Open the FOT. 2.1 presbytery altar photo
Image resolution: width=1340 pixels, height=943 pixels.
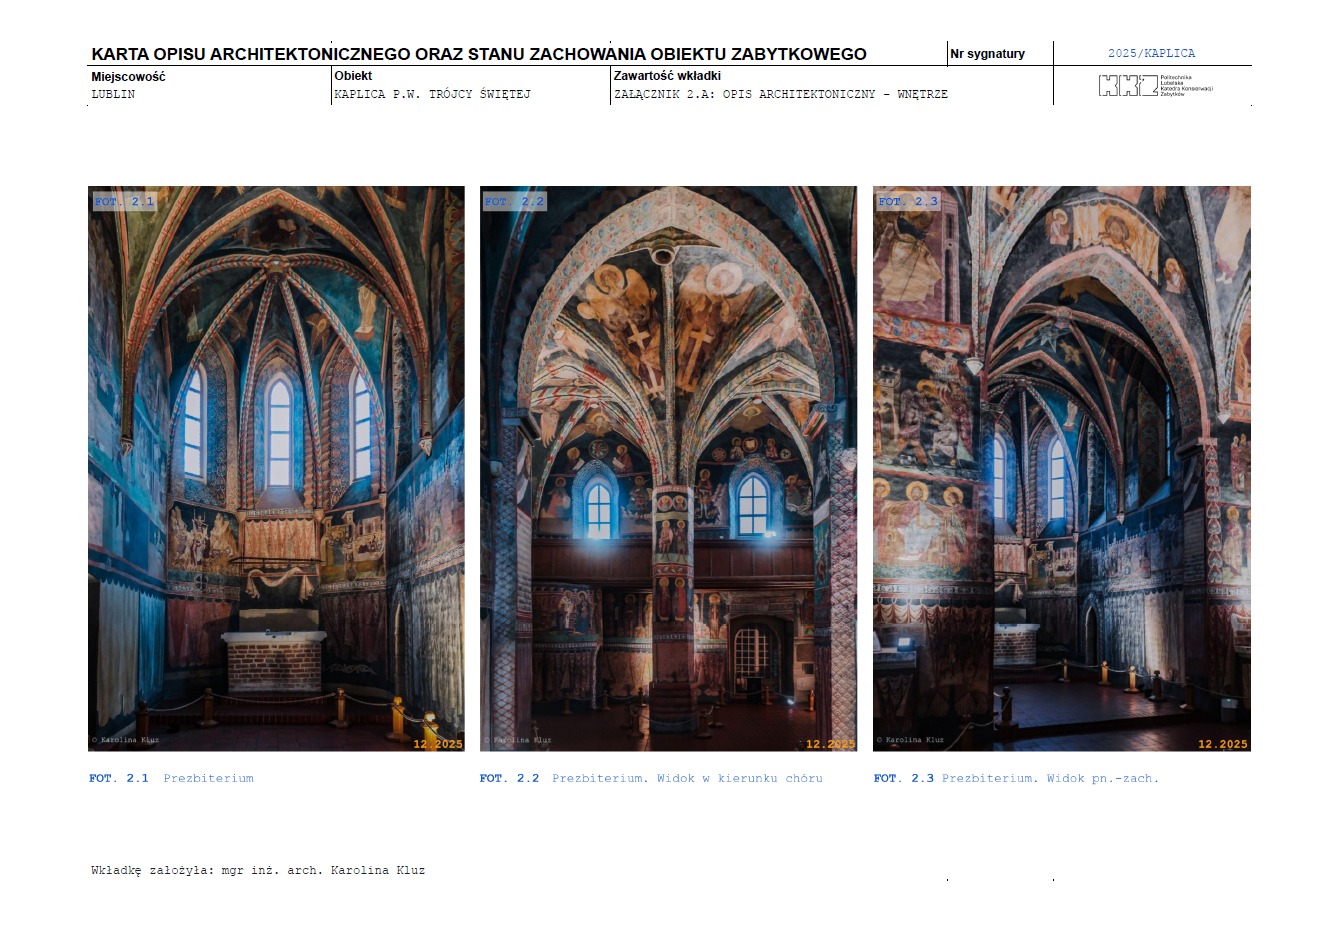click(x=276, y=468)
